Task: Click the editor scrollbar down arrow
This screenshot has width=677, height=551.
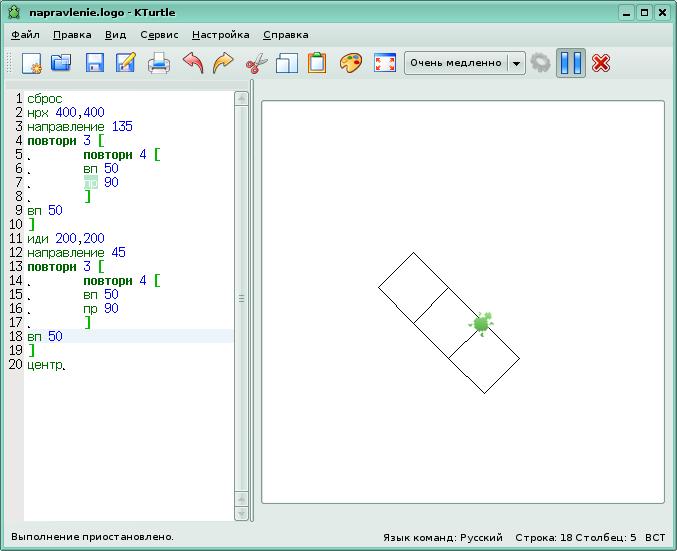Action: coord(241,513)
